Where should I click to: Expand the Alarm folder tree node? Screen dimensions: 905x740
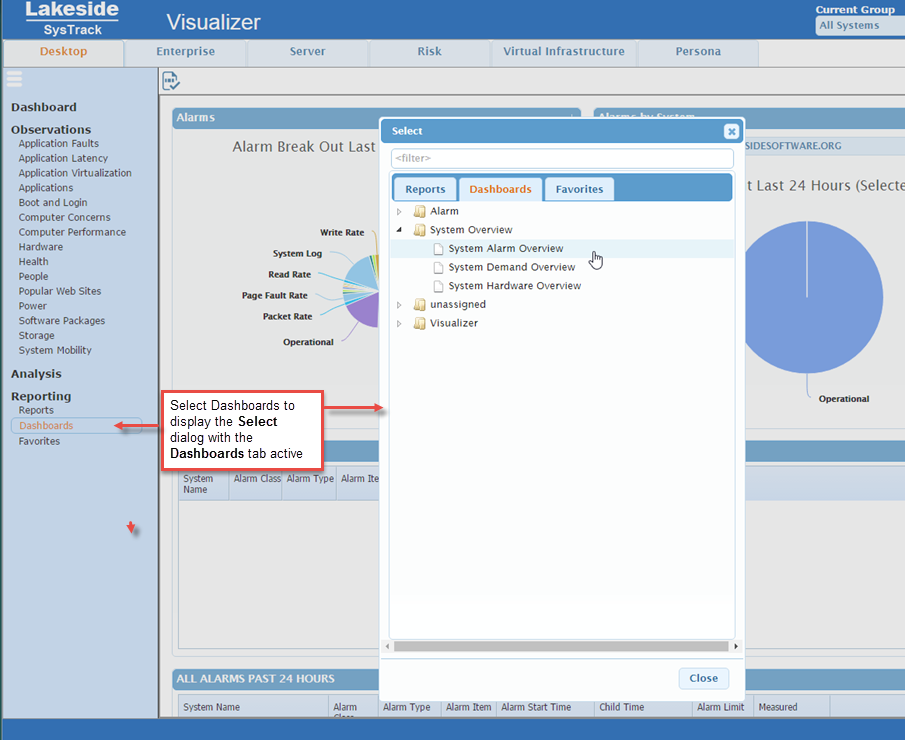coord(399,212)
